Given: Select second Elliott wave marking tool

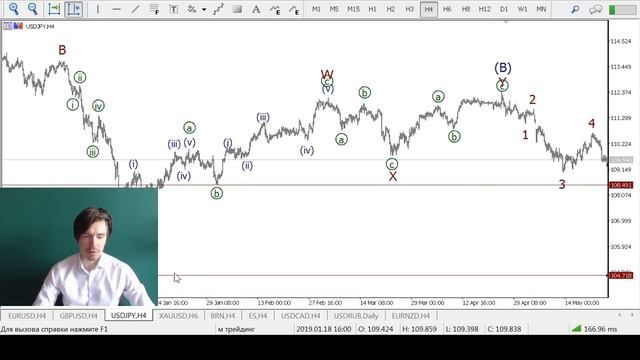Looking at the screenshot, I should (294, 9).
